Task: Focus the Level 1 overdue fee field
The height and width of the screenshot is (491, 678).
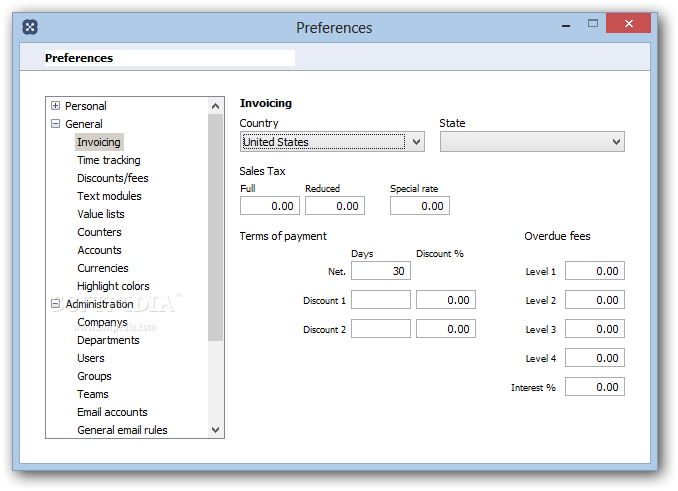Action: pos(595,271)
